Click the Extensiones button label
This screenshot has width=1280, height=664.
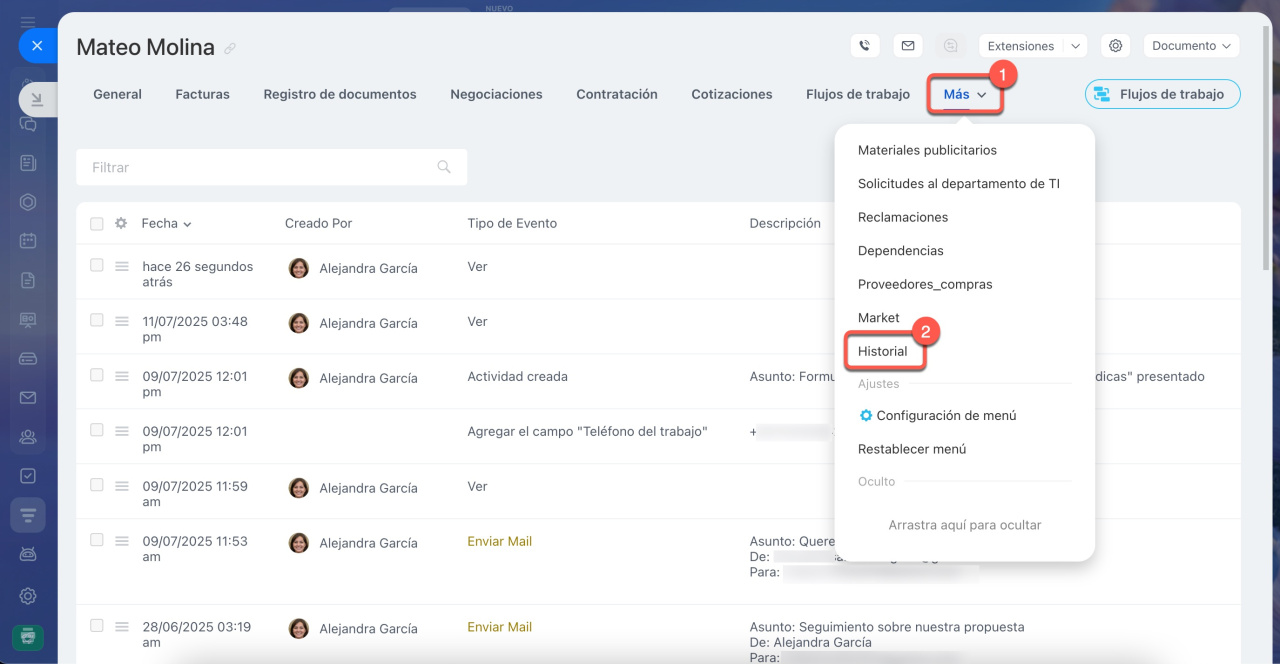coord(1021,46)
